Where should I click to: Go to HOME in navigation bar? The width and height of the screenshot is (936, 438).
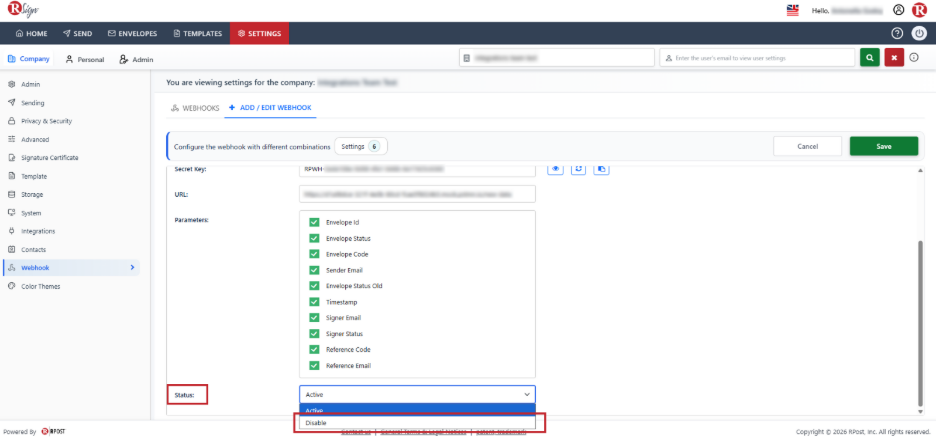point(31,33)
